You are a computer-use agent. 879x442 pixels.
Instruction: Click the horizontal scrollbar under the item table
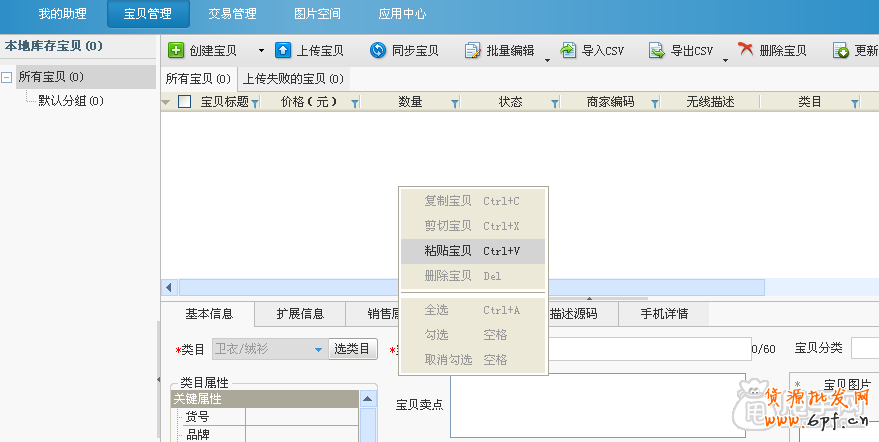point(470,288)
